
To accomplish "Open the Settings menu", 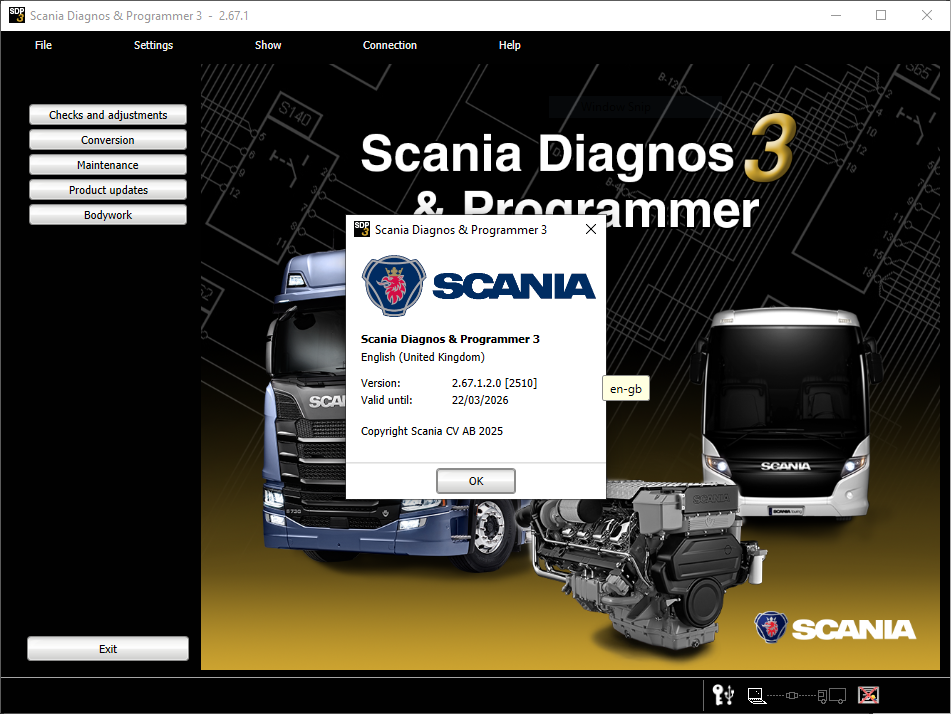I will (153, 45).
